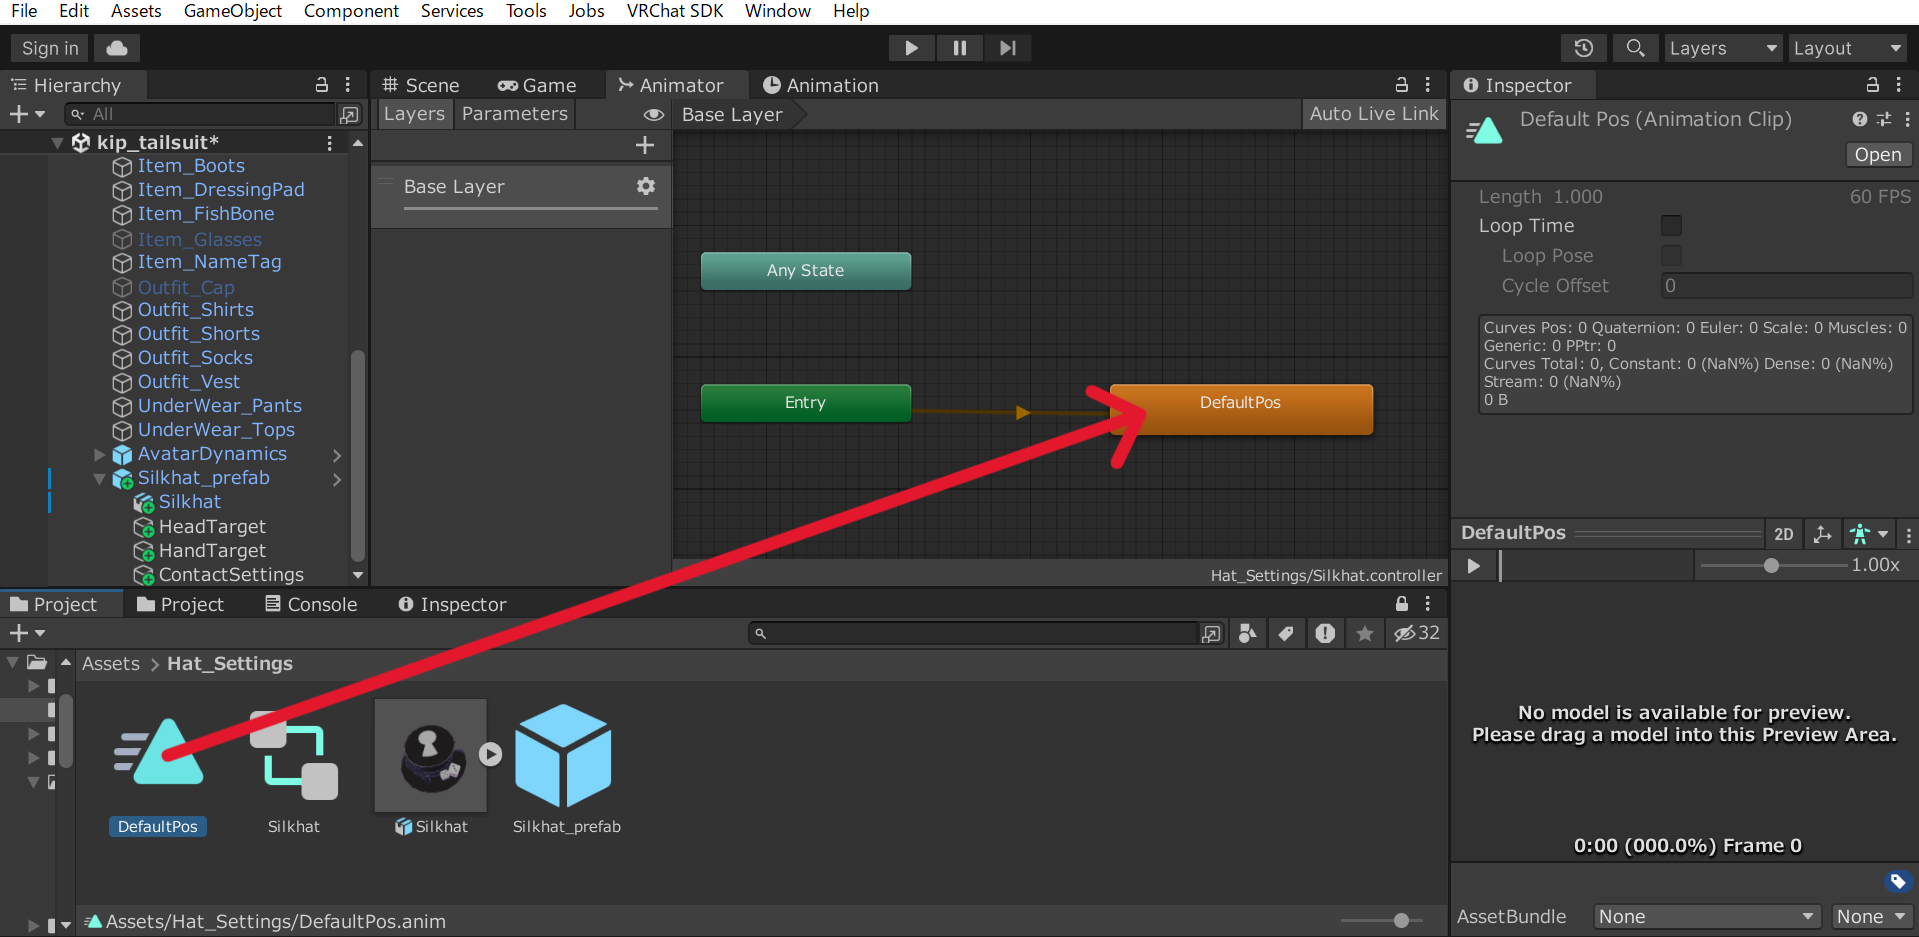Enable Loop Time for the animation clip

tap(1671, 225)
